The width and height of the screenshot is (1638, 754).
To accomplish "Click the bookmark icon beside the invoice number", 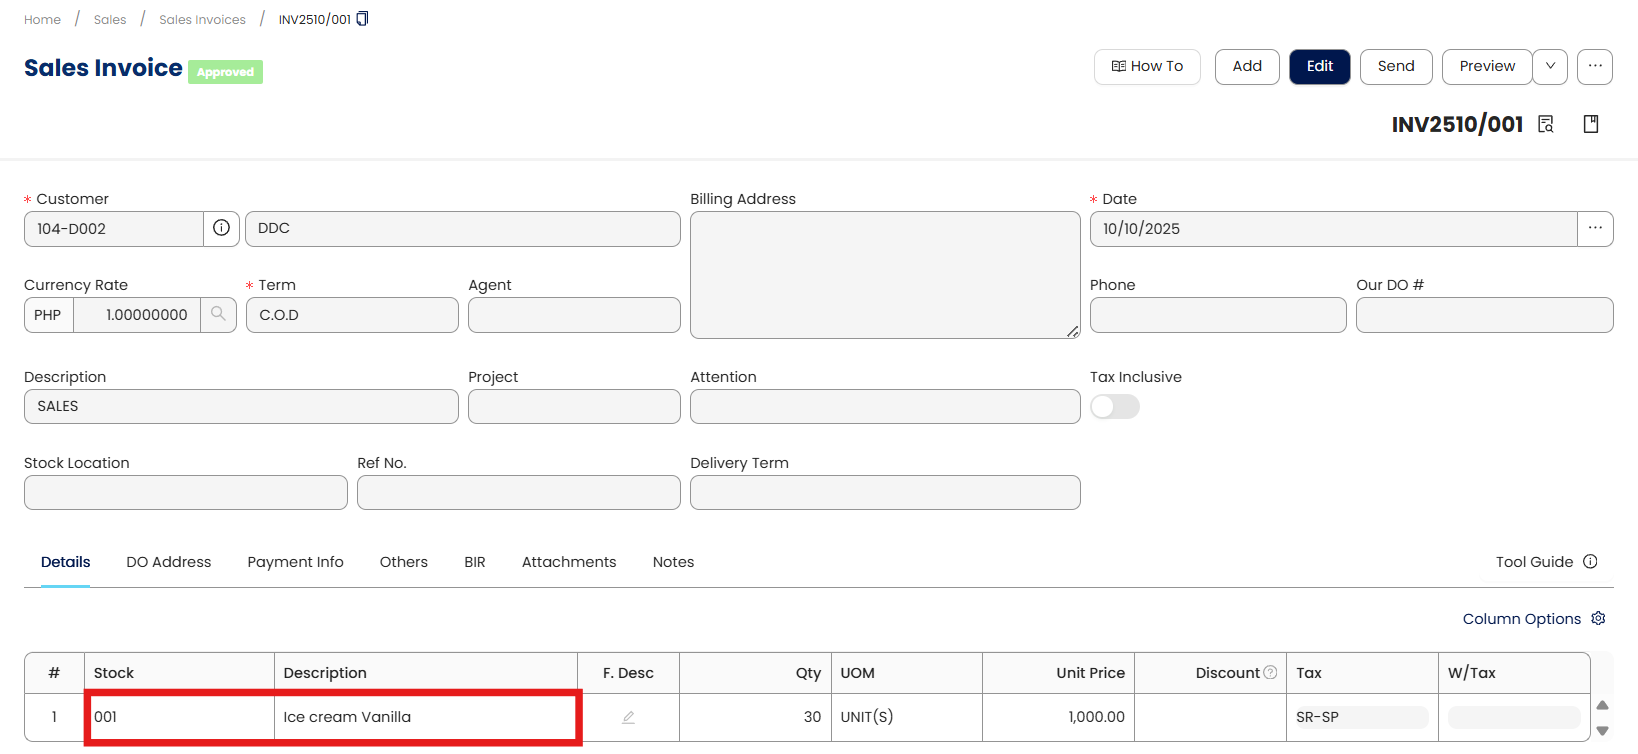I will [1591, 124].
